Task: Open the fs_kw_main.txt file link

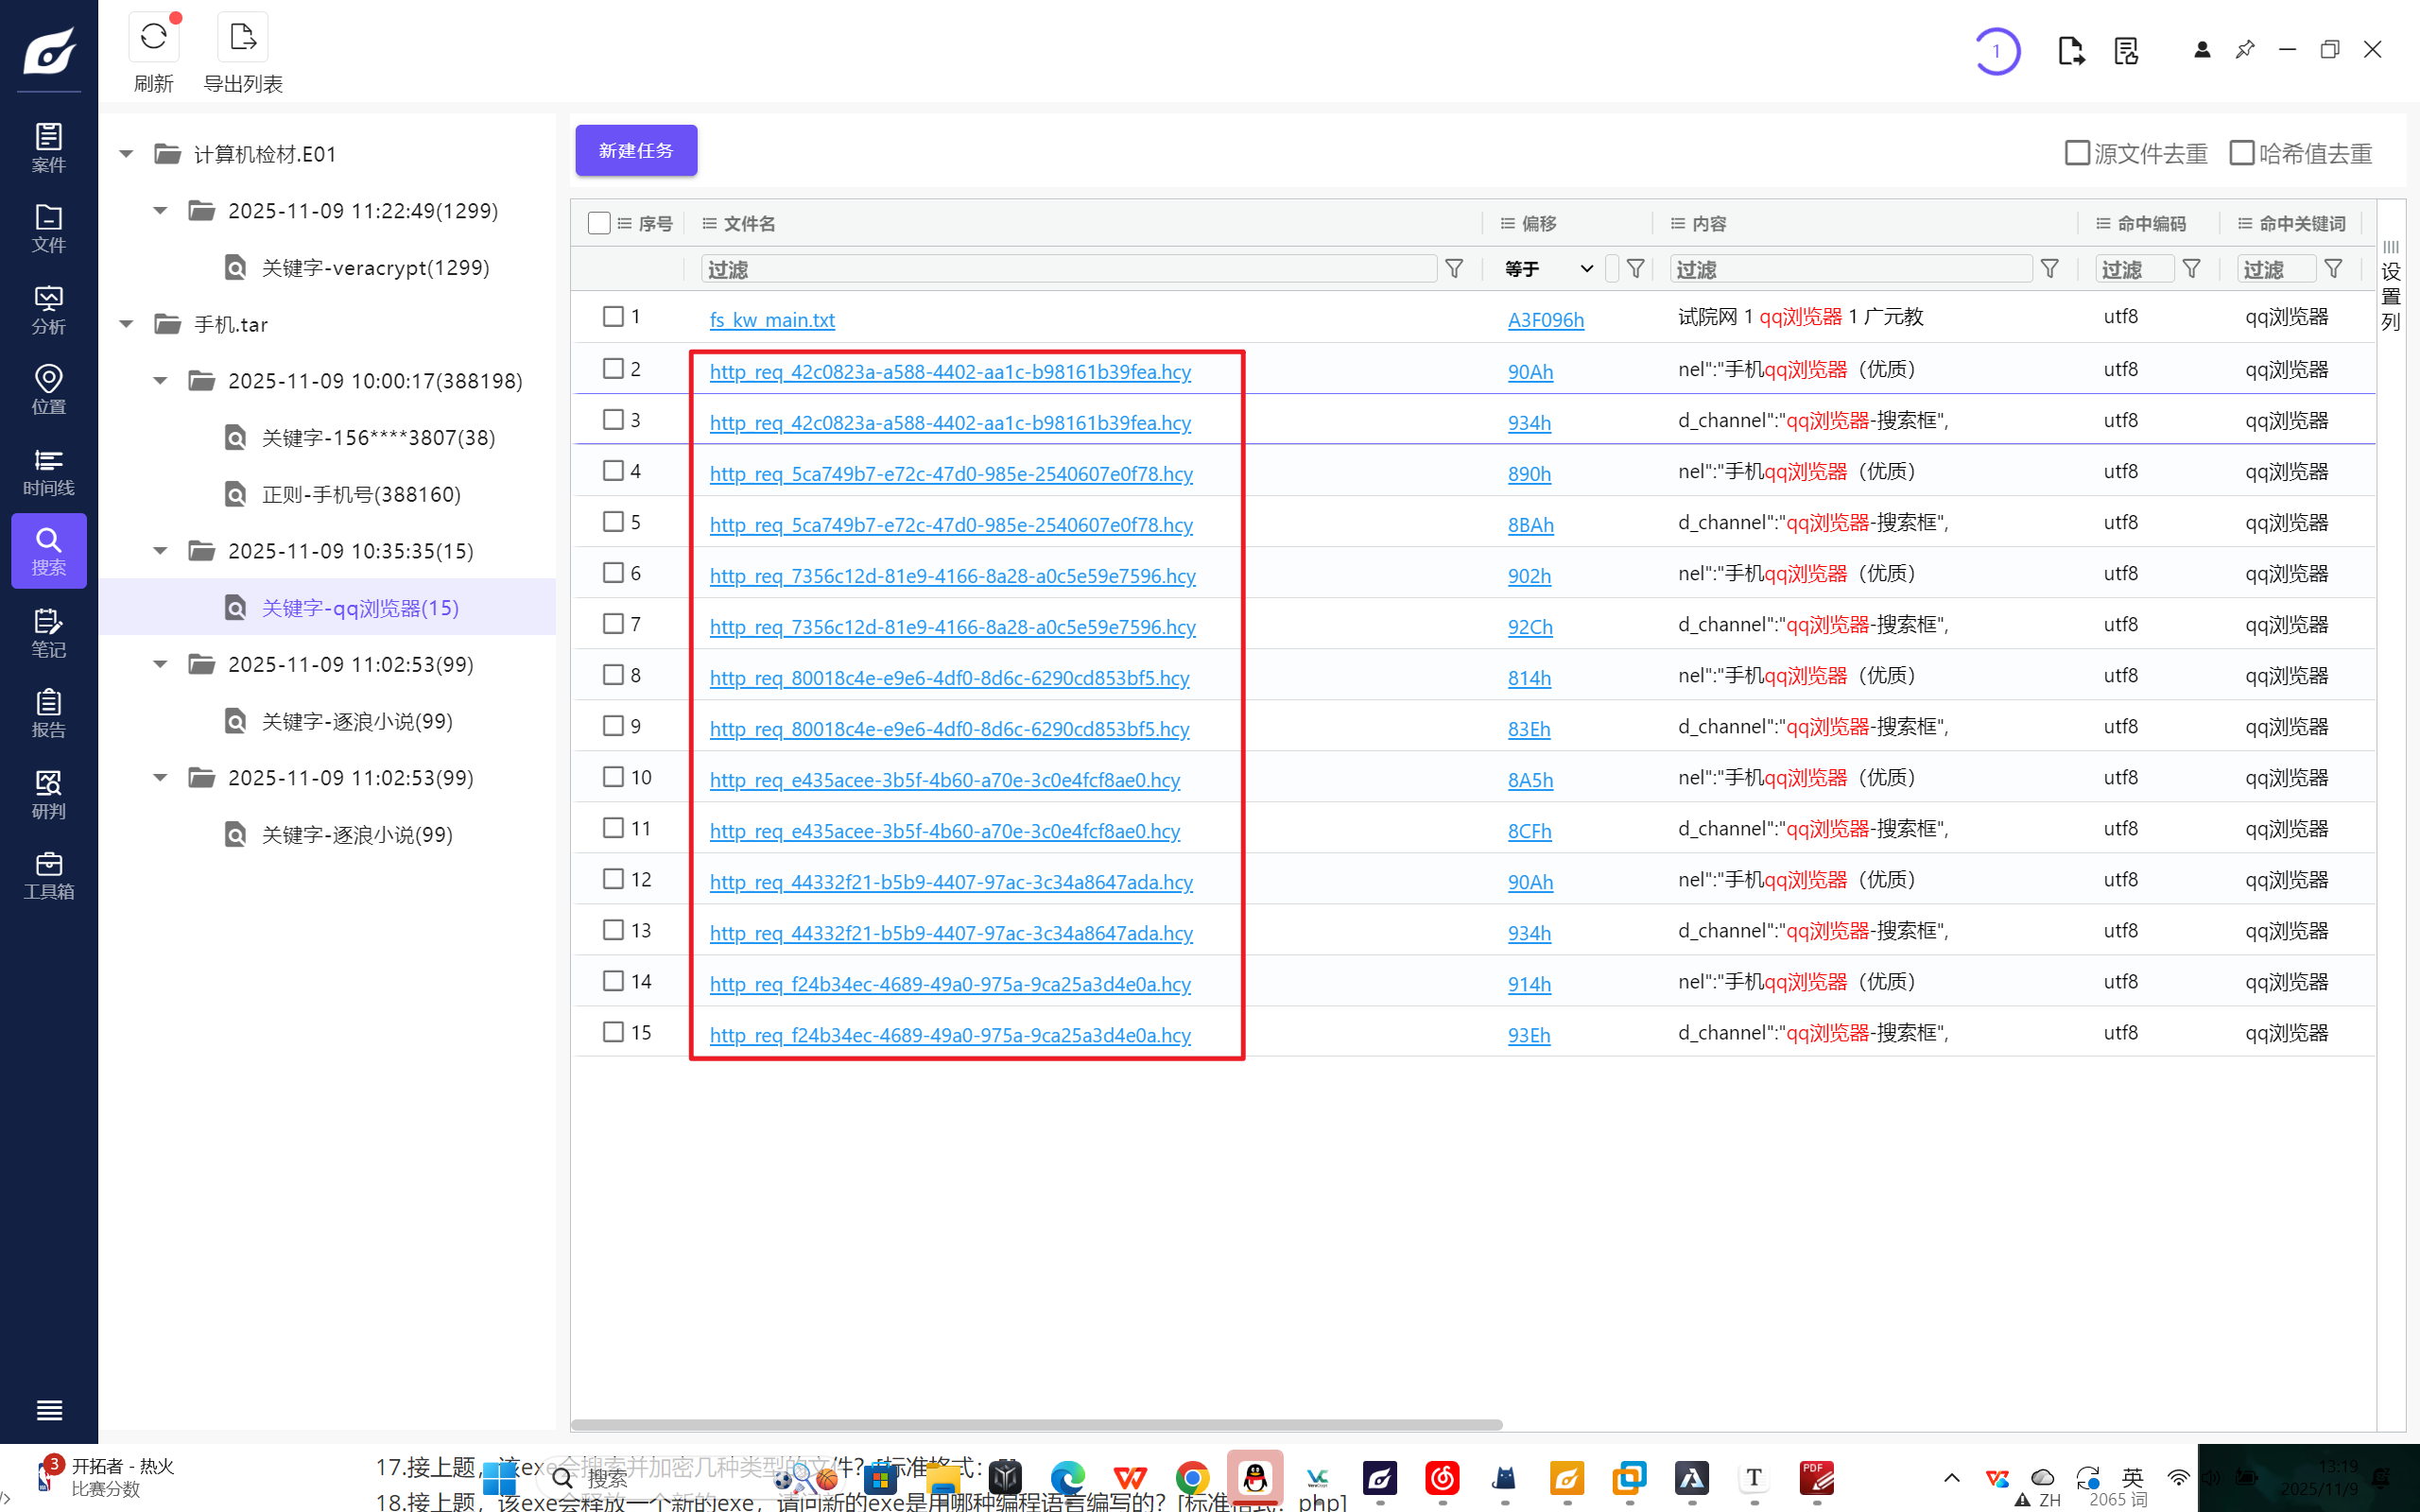Action: pos(771,320)
